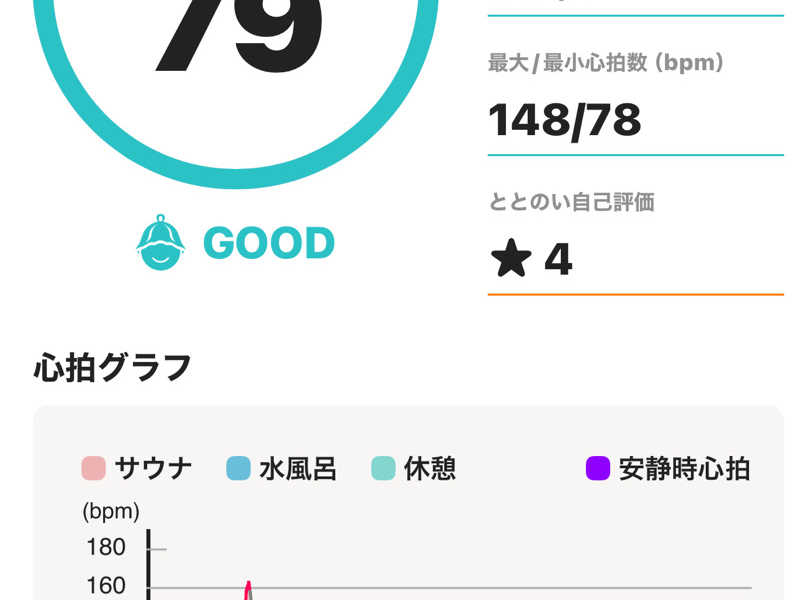Tap the 最大/最小心拍数 (bpm) label
Image resolution: width=800 pixels, height=600 pixels.
pos(605,63)
